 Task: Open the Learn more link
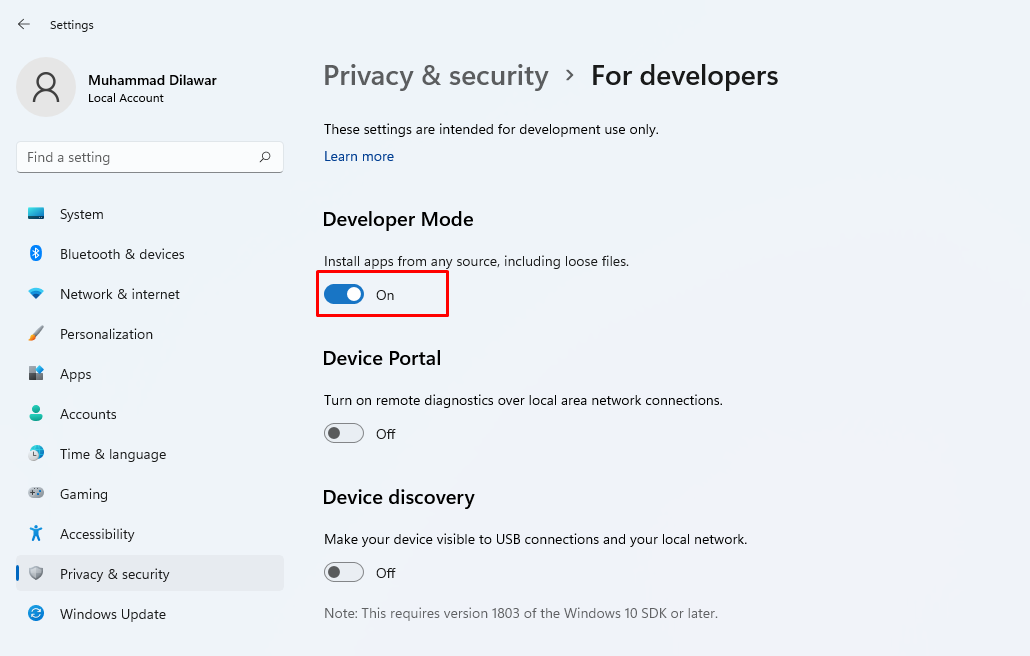coord(359,156)
